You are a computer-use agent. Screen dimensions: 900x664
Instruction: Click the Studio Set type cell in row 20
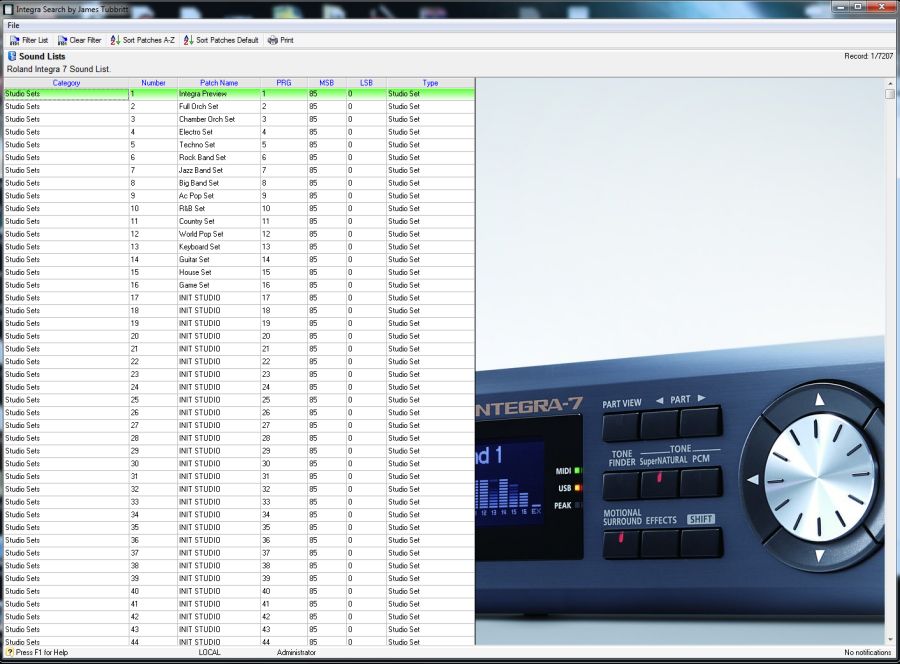coord(430,336)
